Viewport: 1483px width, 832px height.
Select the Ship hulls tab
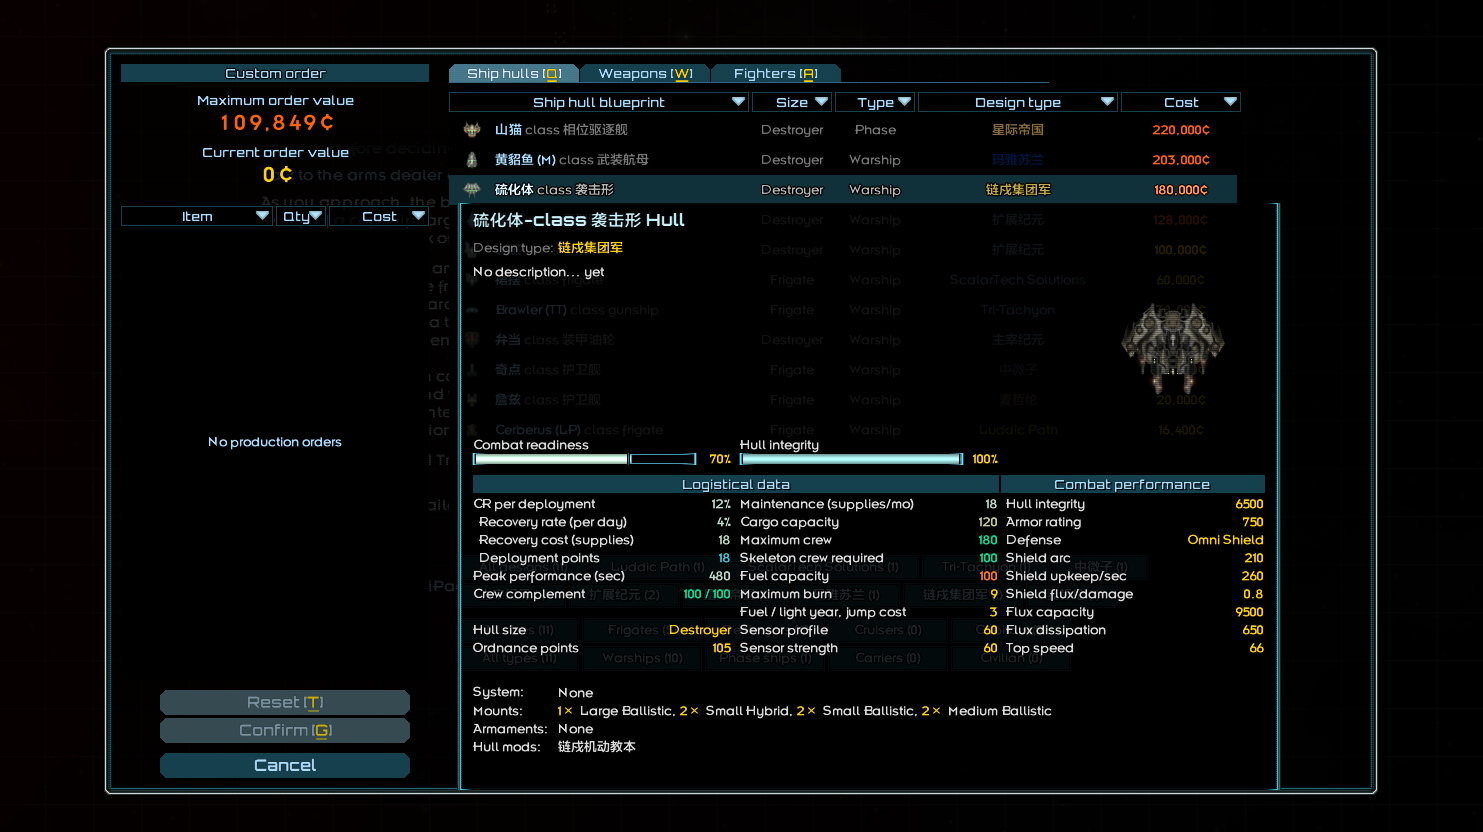(x=514, y=73)
